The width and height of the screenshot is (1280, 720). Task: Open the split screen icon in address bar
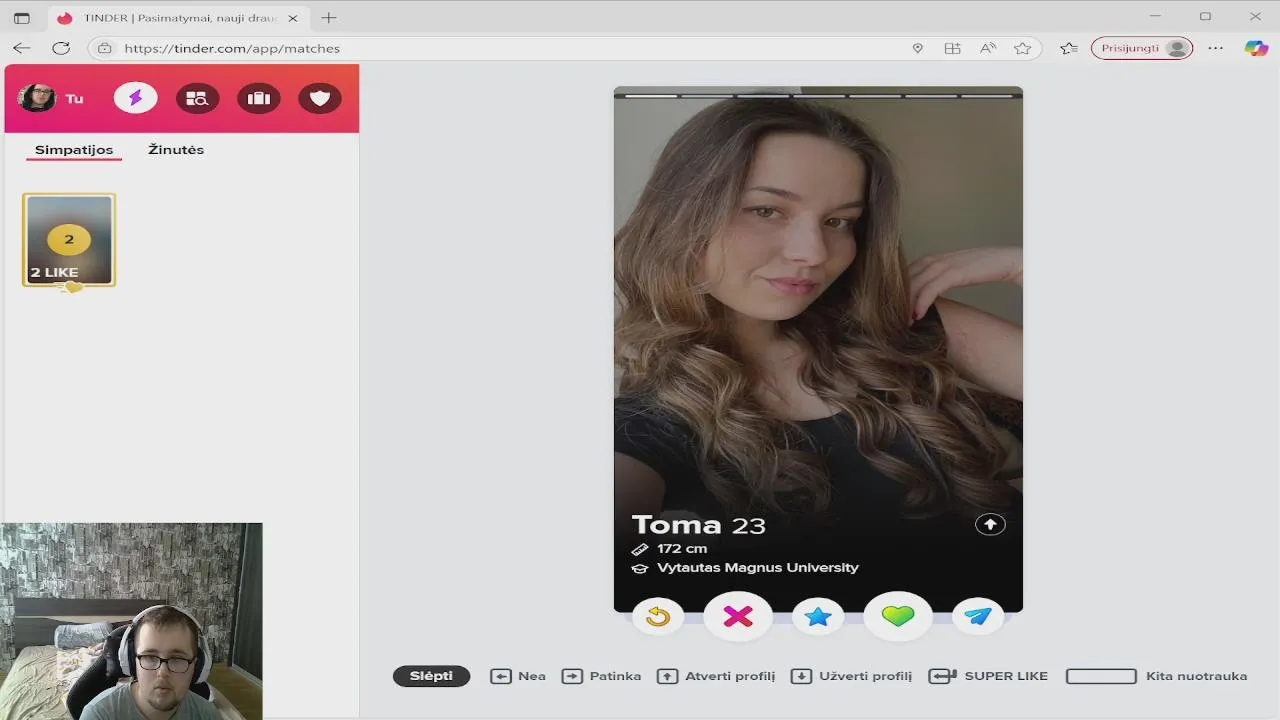point(952,48)
